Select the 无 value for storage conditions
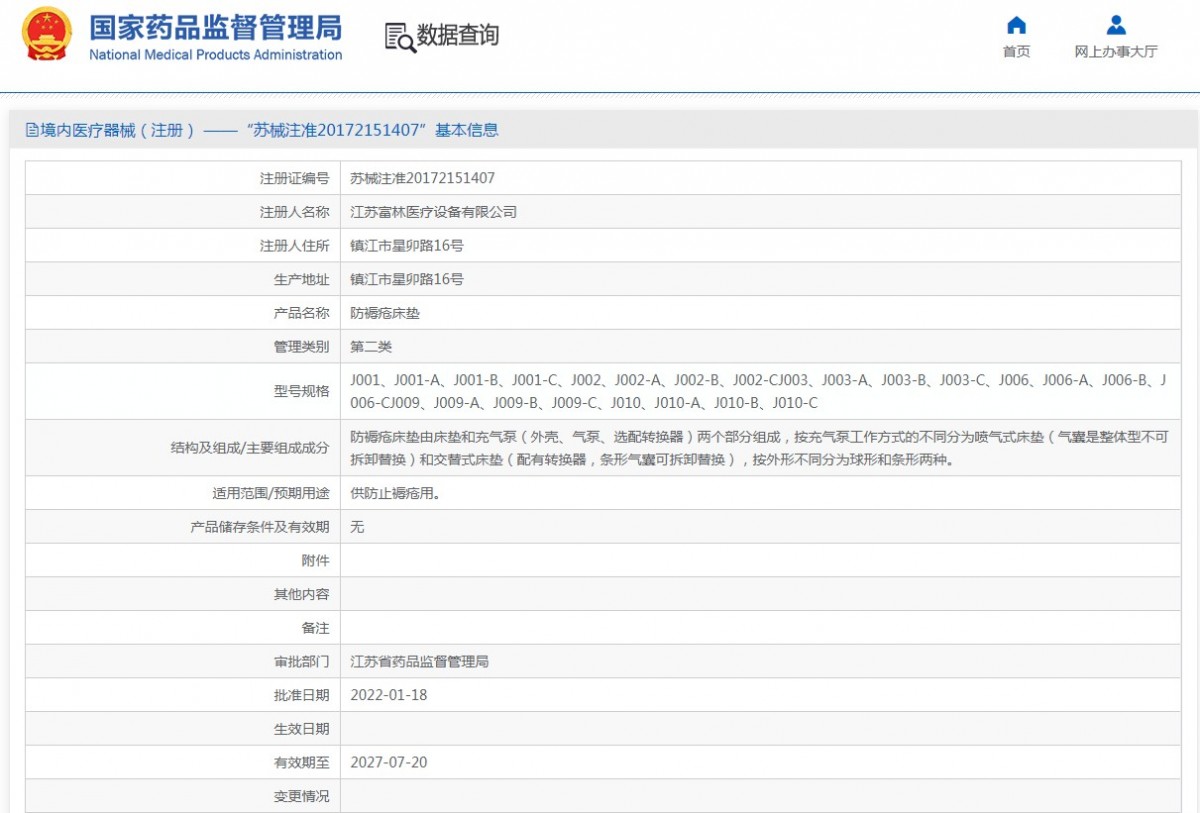 pyautogui.click(x=357, y=527)
